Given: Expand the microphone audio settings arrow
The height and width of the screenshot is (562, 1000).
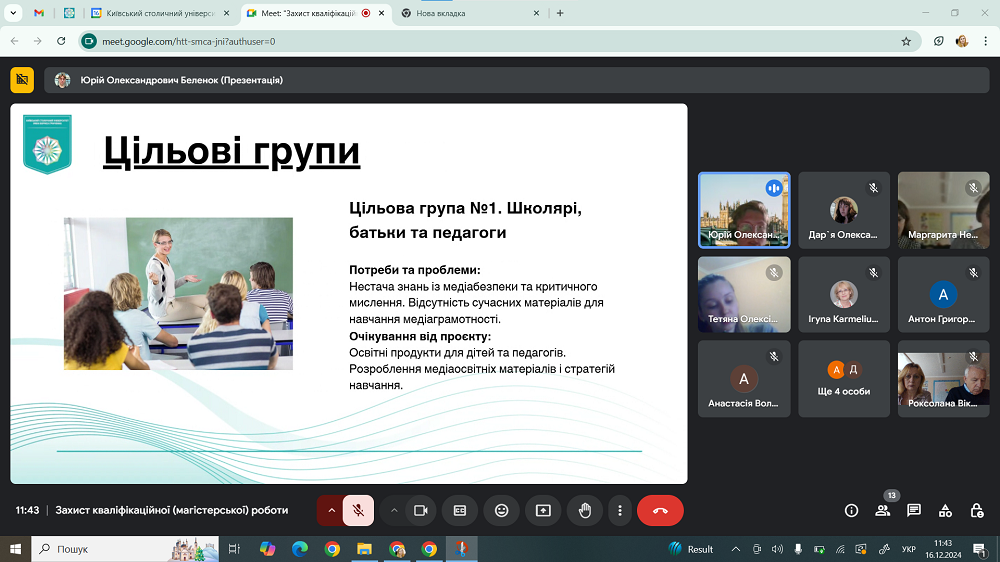Looking at the screenshot, I should click(x=331, y=510).
